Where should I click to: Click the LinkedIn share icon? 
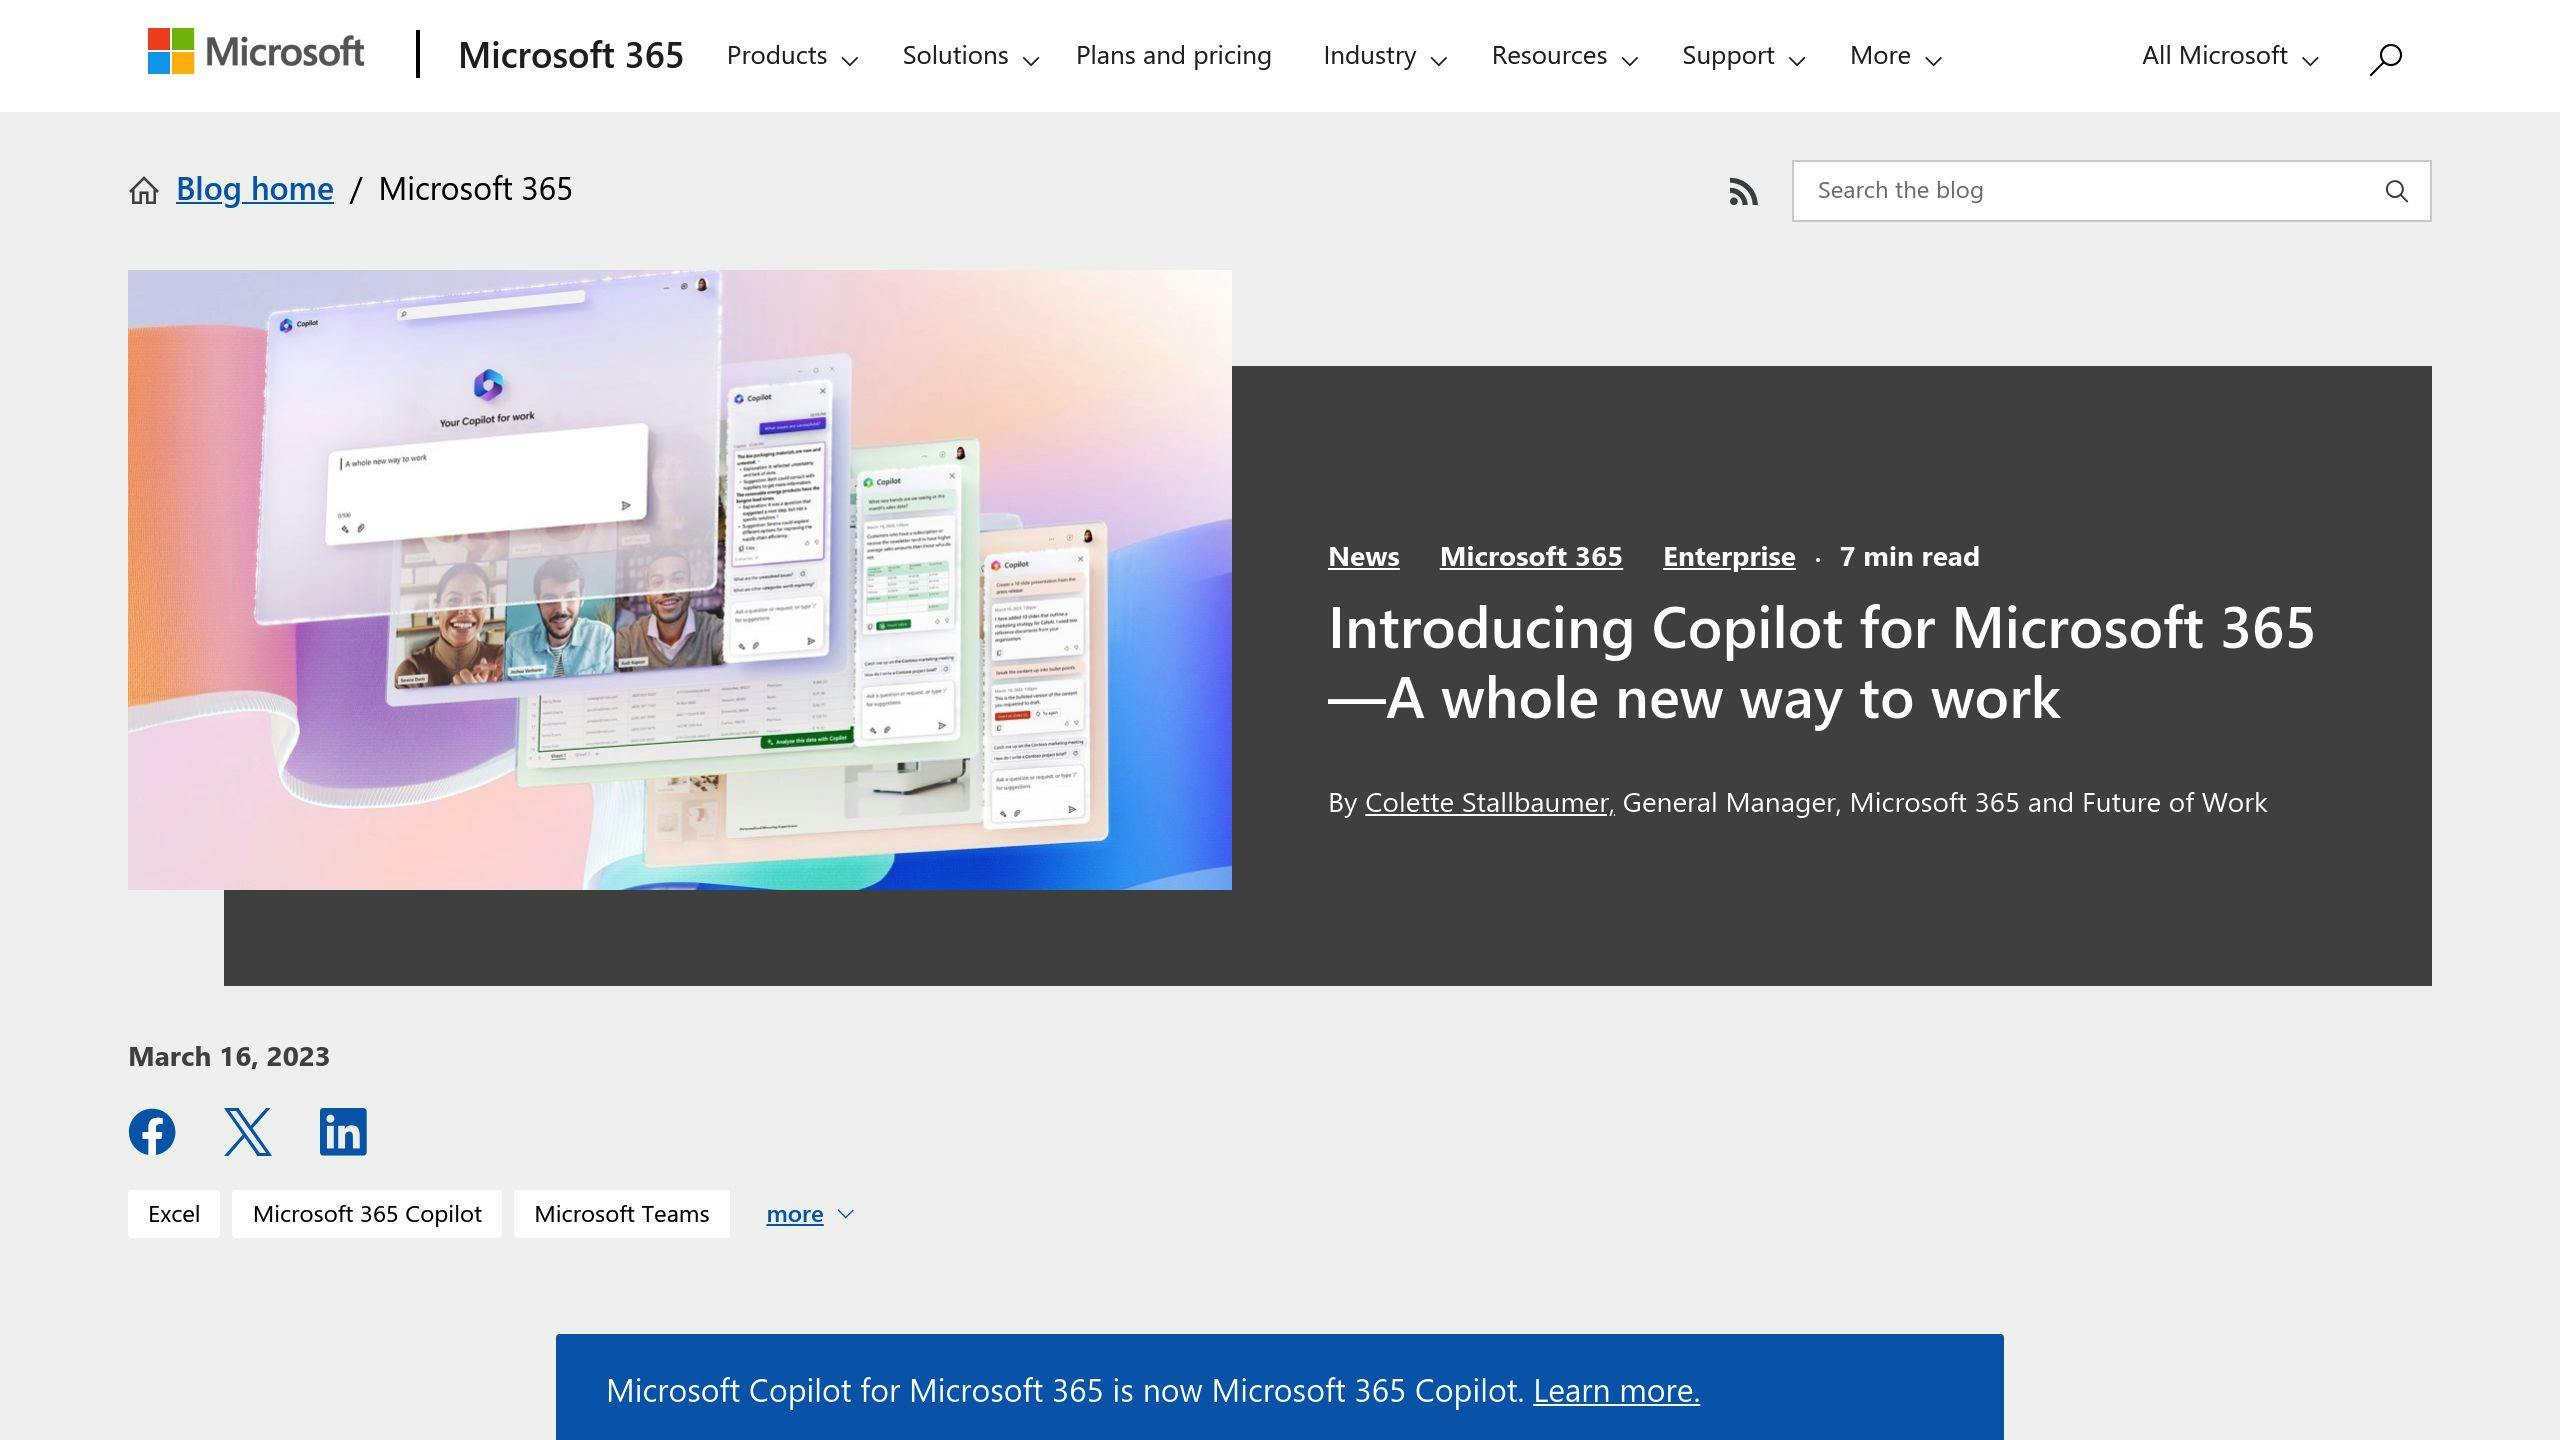(x=343, y=1131)
